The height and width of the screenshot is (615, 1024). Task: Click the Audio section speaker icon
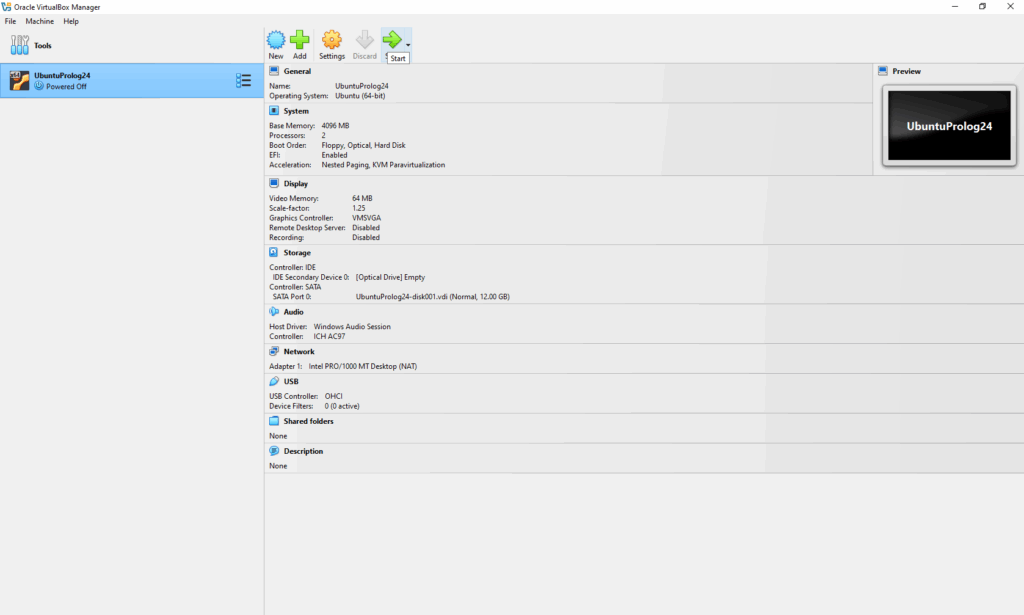coord(274,312)
